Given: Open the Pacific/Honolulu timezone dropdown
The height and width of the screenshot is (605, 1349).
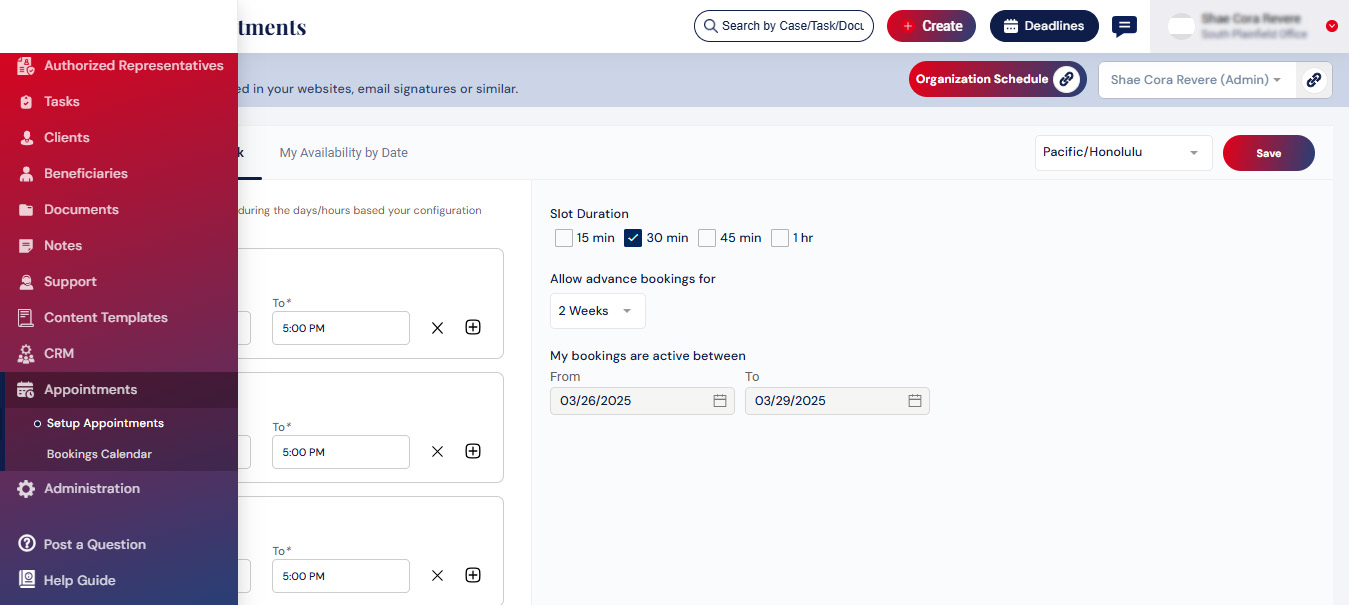Looking at the screenshot, I should click(x=1123, y=153).
